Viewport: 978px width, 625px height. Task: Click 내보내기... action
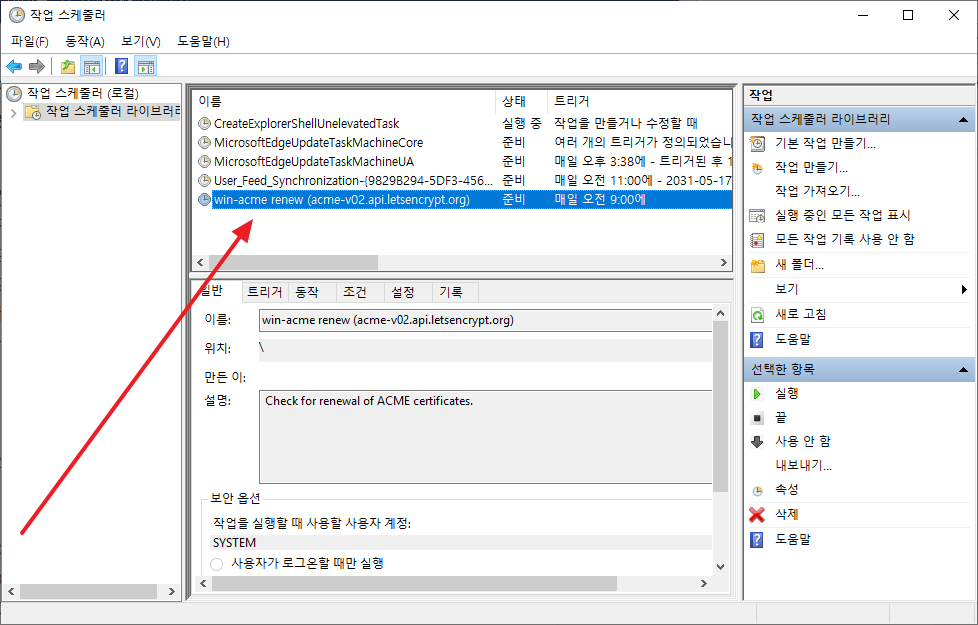tap(803, 466)
